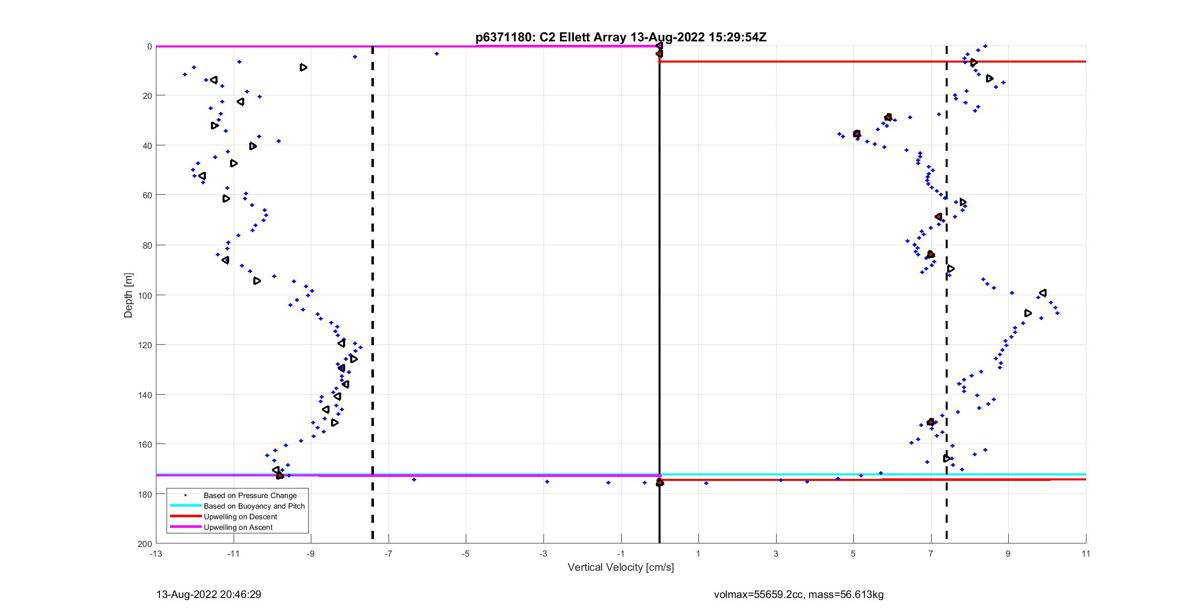Select the "Vertical Velocity [cm/s]" x-axis label
The image size is (1200, 611).
(x=620, y=567)
